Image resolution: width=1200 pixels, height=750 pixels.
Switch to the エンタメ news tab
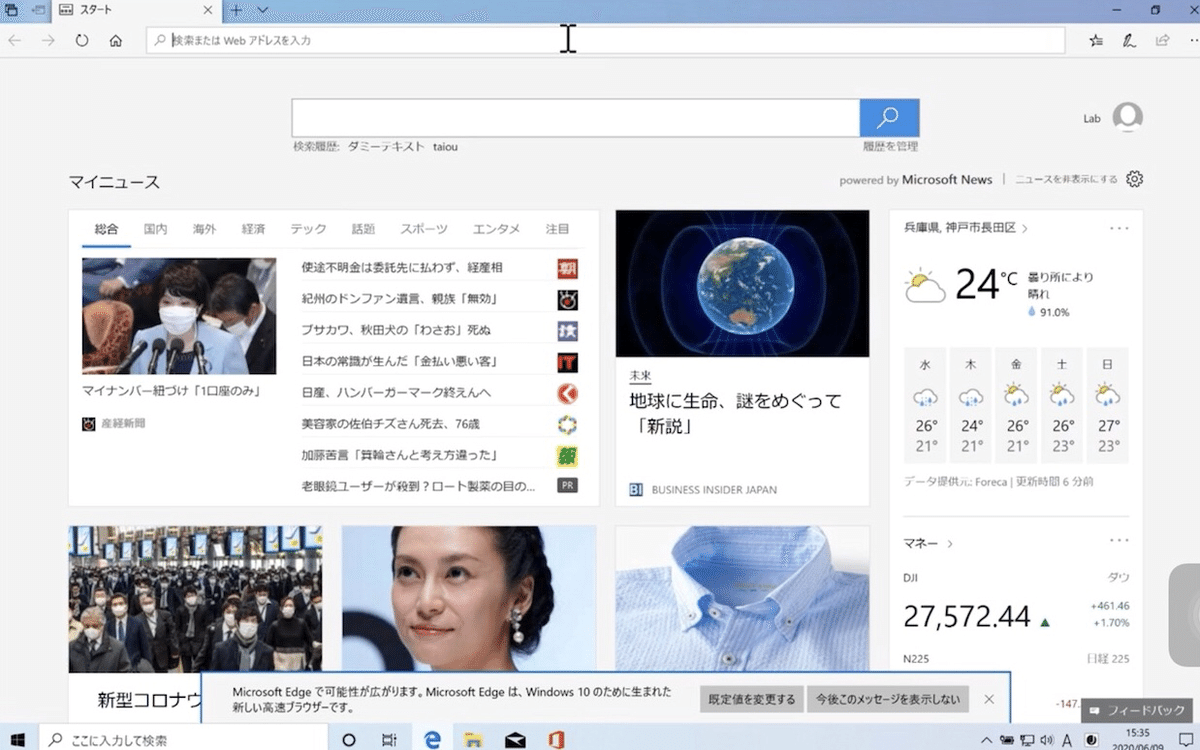point(496,229)
